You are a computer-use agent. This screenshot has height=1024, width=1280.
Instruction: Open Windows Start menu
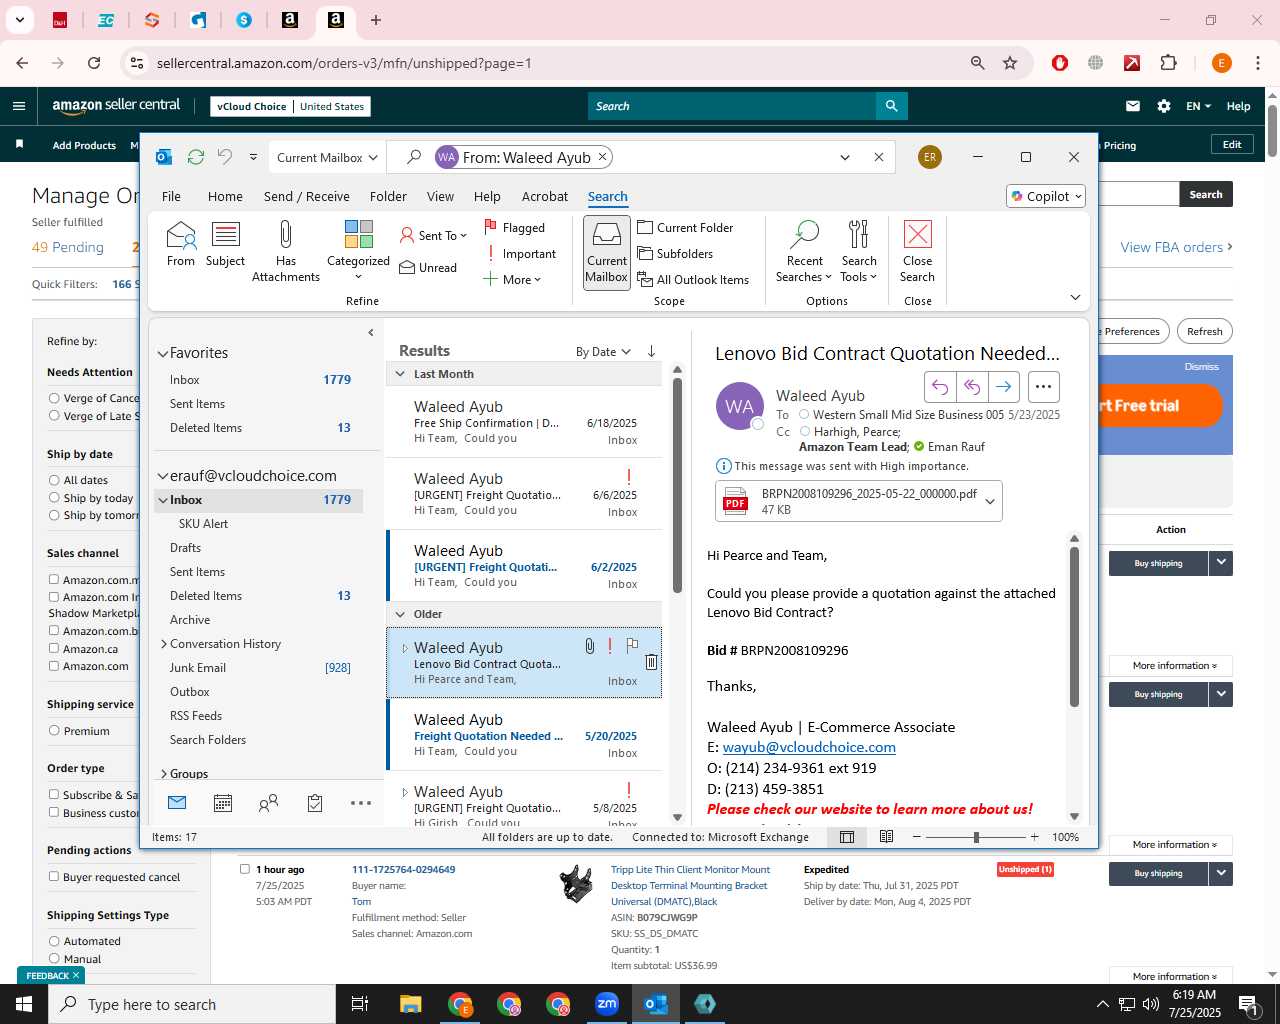coord(24,1004)
